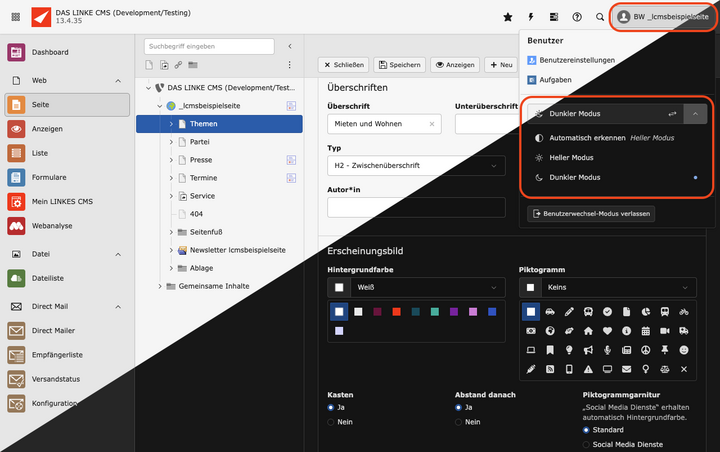The height and width of the screenshot is (452, 720).
Task: Open the system information list icon
Action: [554, 17]
